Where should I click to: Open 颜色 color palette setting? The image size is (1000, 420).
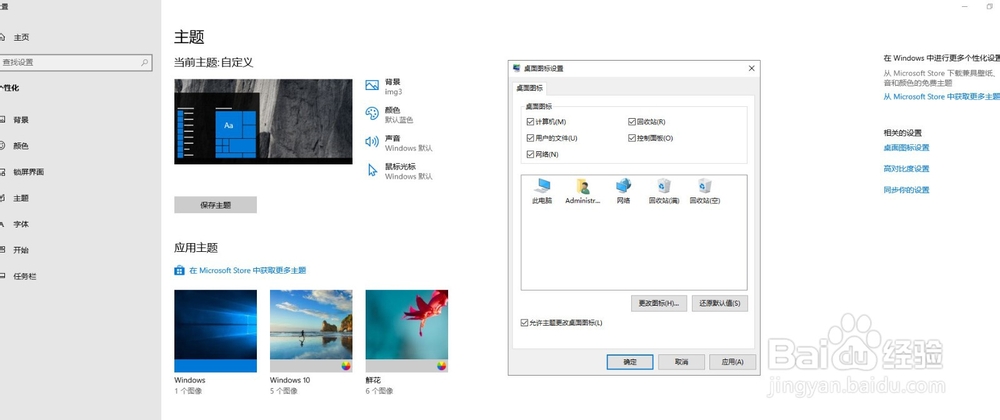pyautogui.click(x=389, y=115)
